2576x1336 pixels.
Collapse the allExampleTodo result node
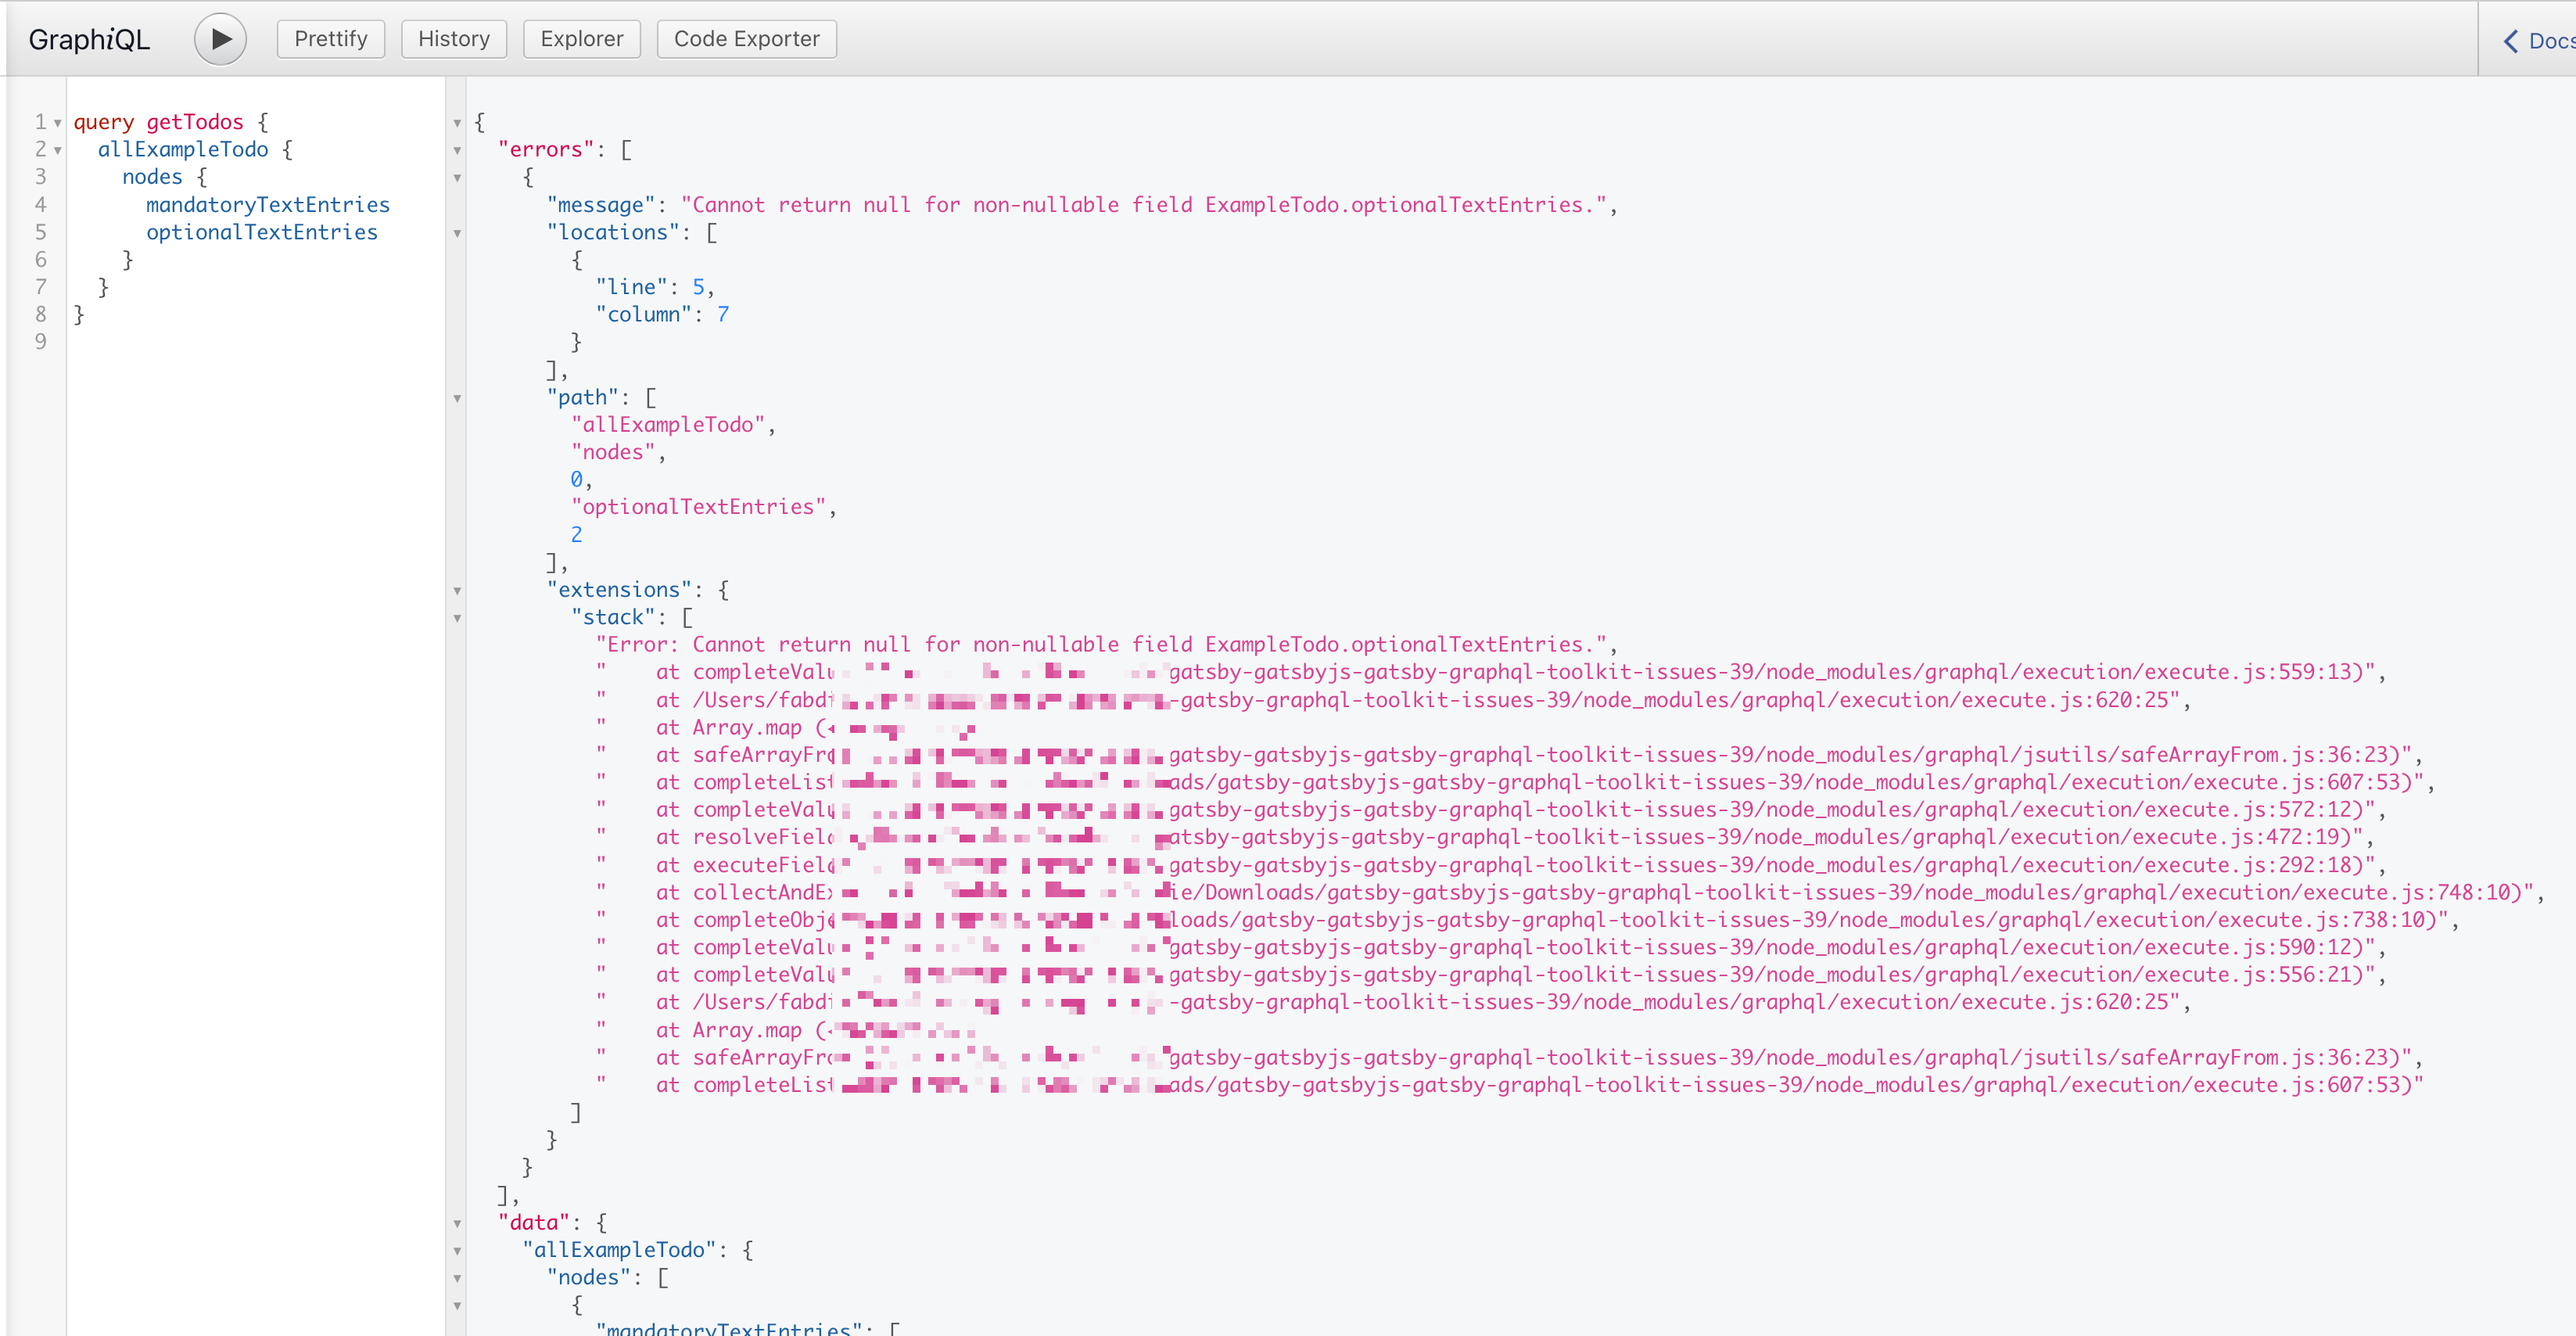[x=457, y=1249]
